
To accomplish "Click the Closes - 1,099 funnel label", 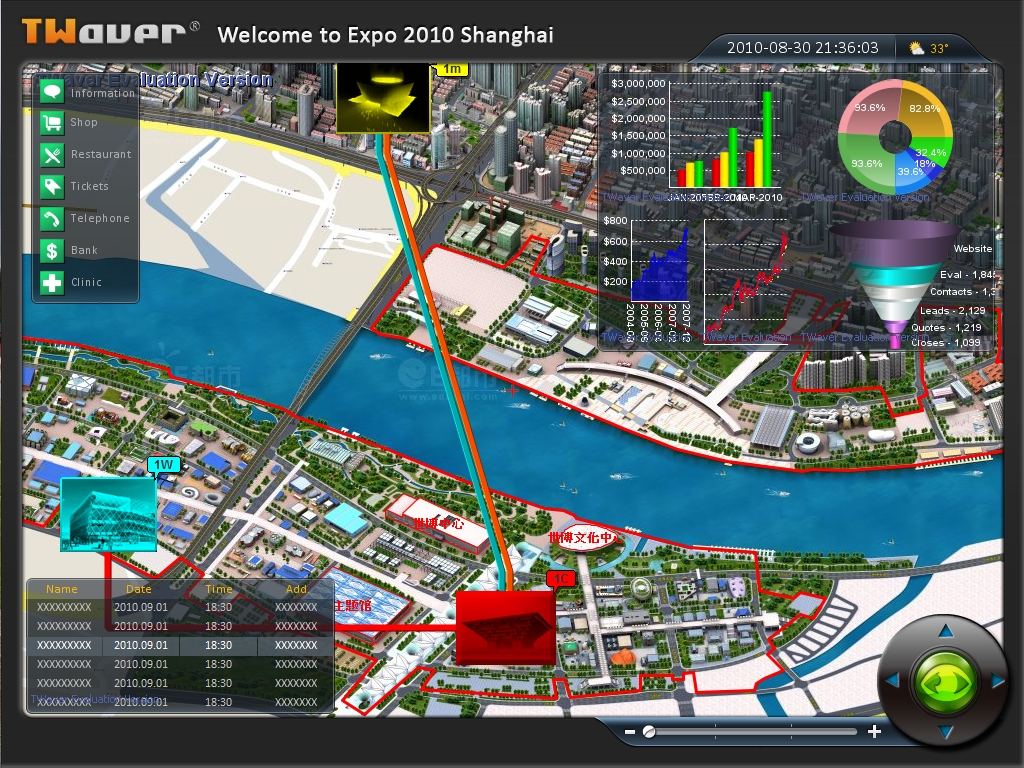I will (x=946, y=342).
